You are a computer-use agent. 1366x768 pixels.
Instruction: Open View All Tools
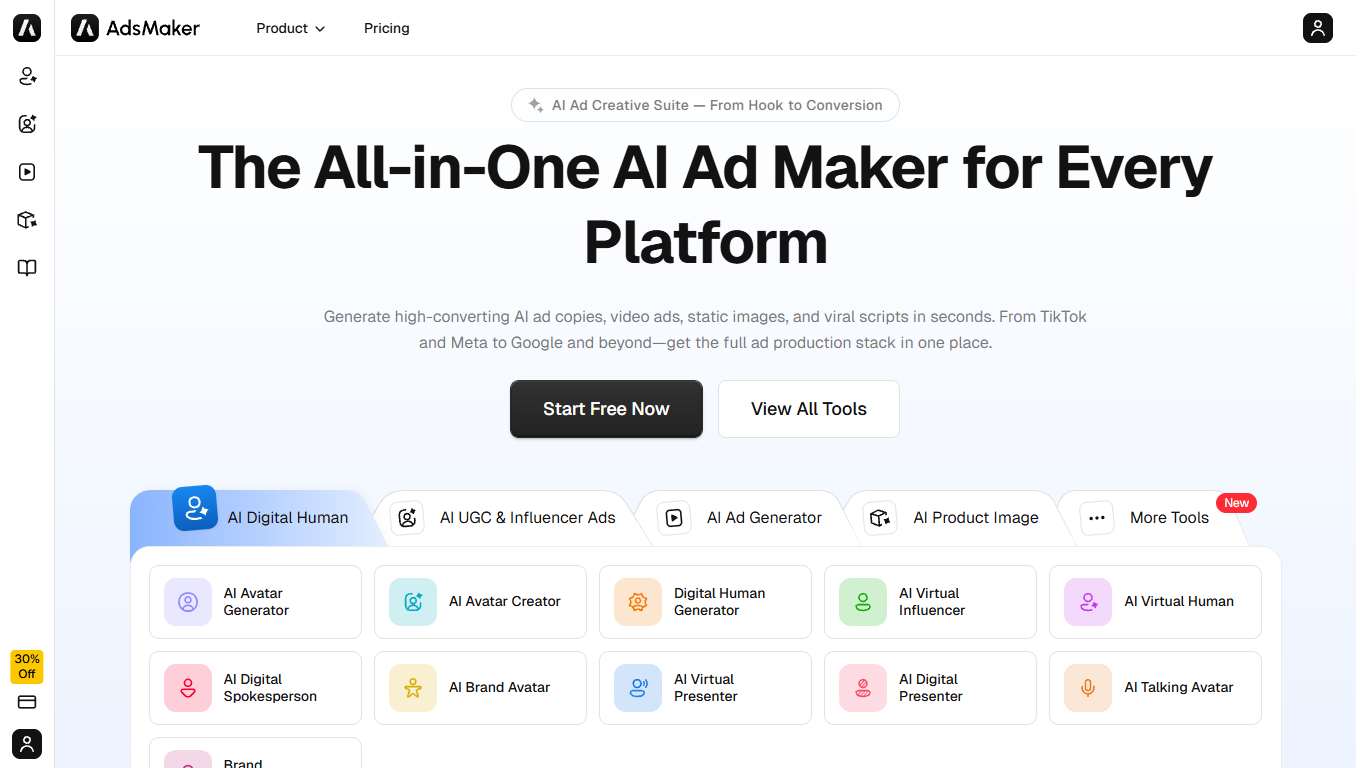point(808,409)
